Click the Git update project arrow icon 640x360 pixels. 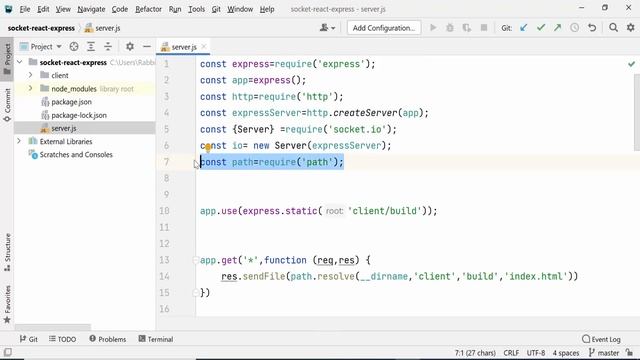point(523,28)
